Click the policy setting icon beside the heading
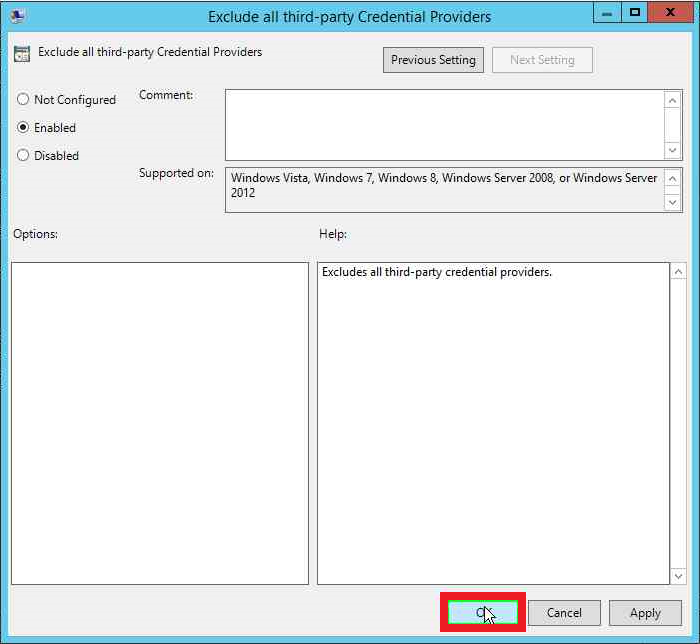 point(22,53)
